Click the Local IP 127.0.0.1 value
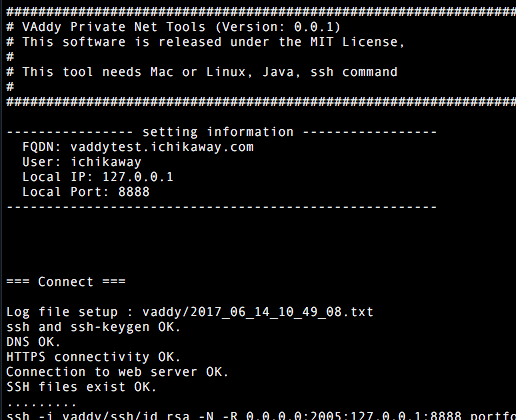The image size is (516, 420). [138, 177]
